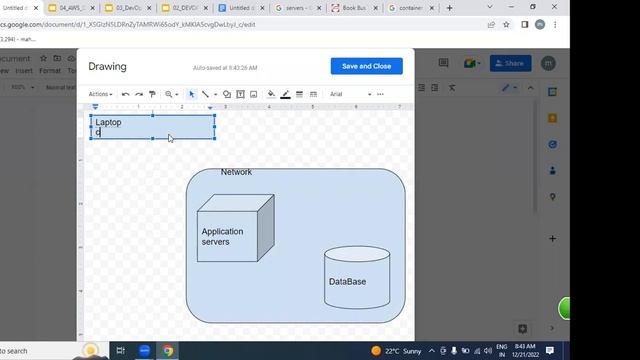Select the Application servers cube shape
640x360 pixels.
[235, 228]
